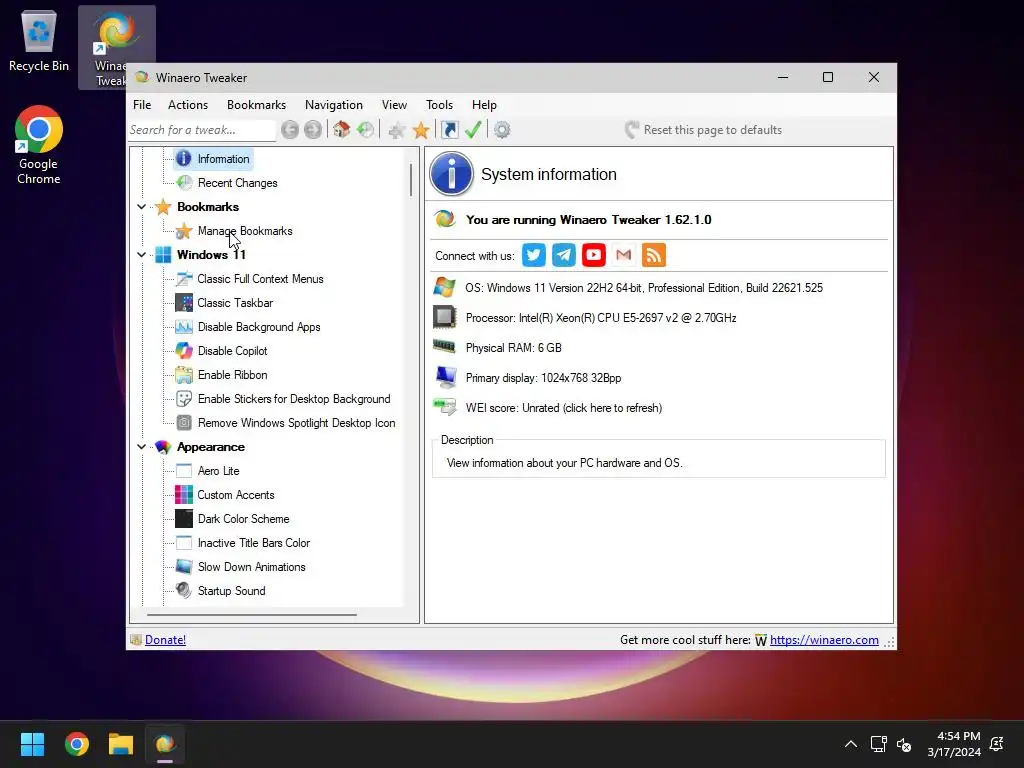Open the Twitter connect icon
Viewport: 1024px width, 768px height.
pos(534,255)
